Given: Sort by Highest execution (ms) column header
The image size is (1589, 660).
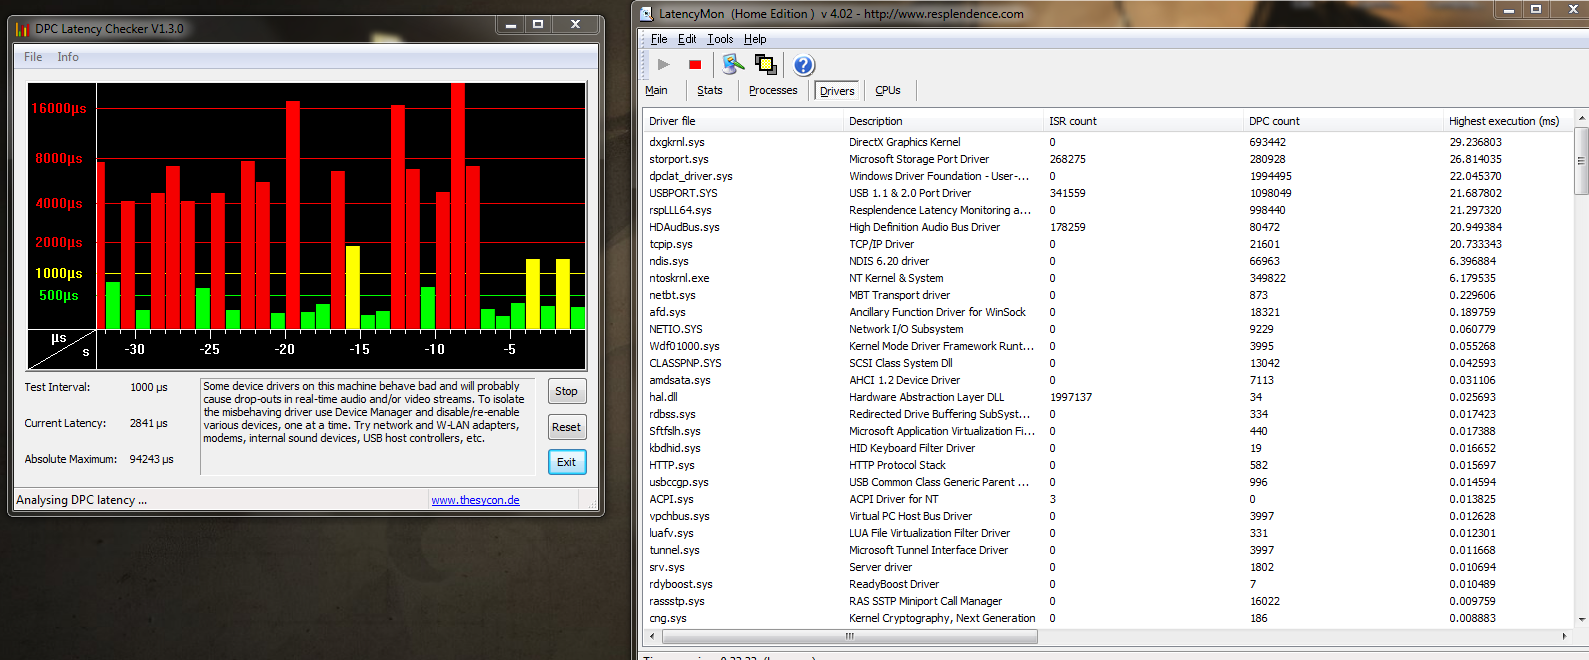Looking at the screenshot, I should click(1509, 121).
